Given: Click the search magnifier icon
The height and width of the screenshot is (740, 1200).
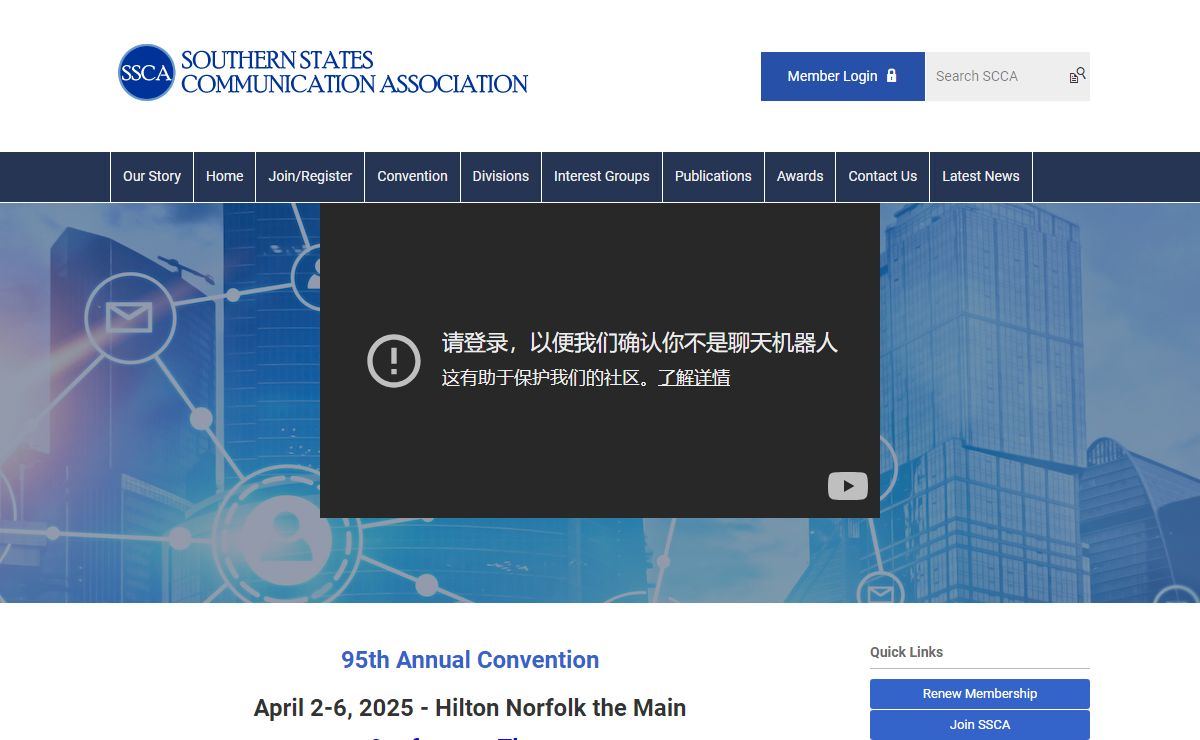Looking at the screenshot, I should coord(1077,76).
